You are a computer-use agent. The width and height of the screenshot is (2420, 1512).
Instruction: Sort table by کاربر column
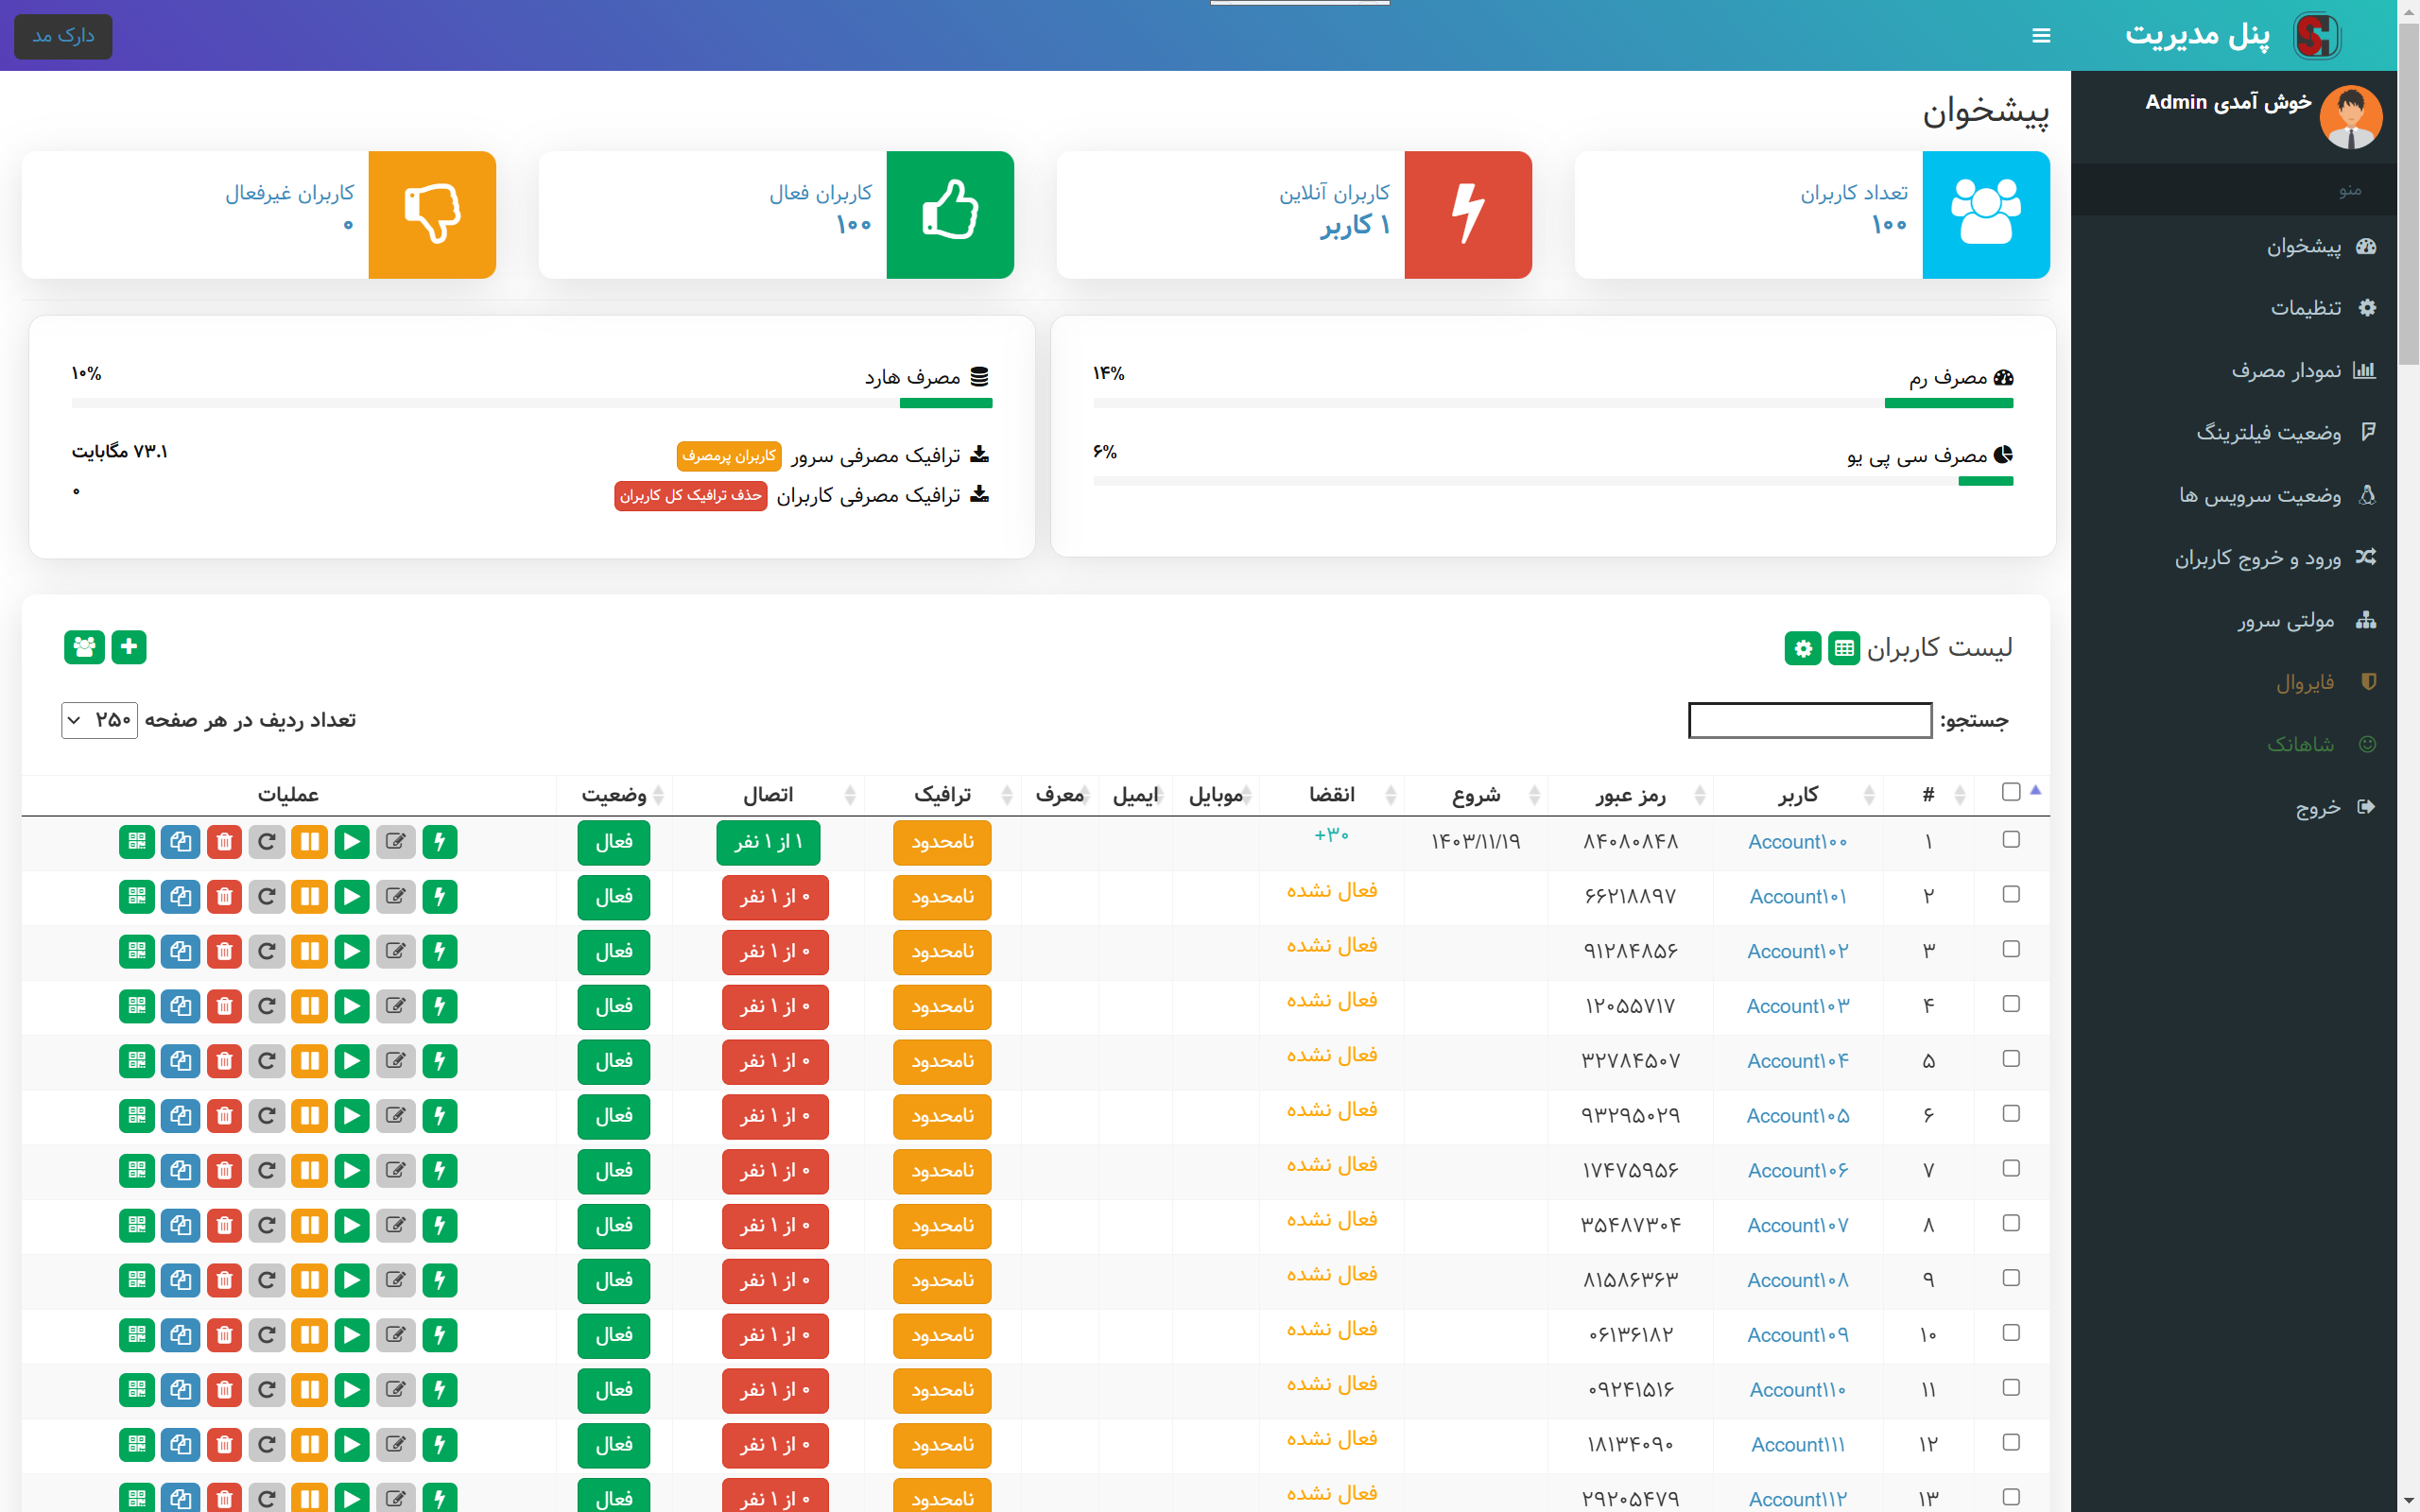1797,795
